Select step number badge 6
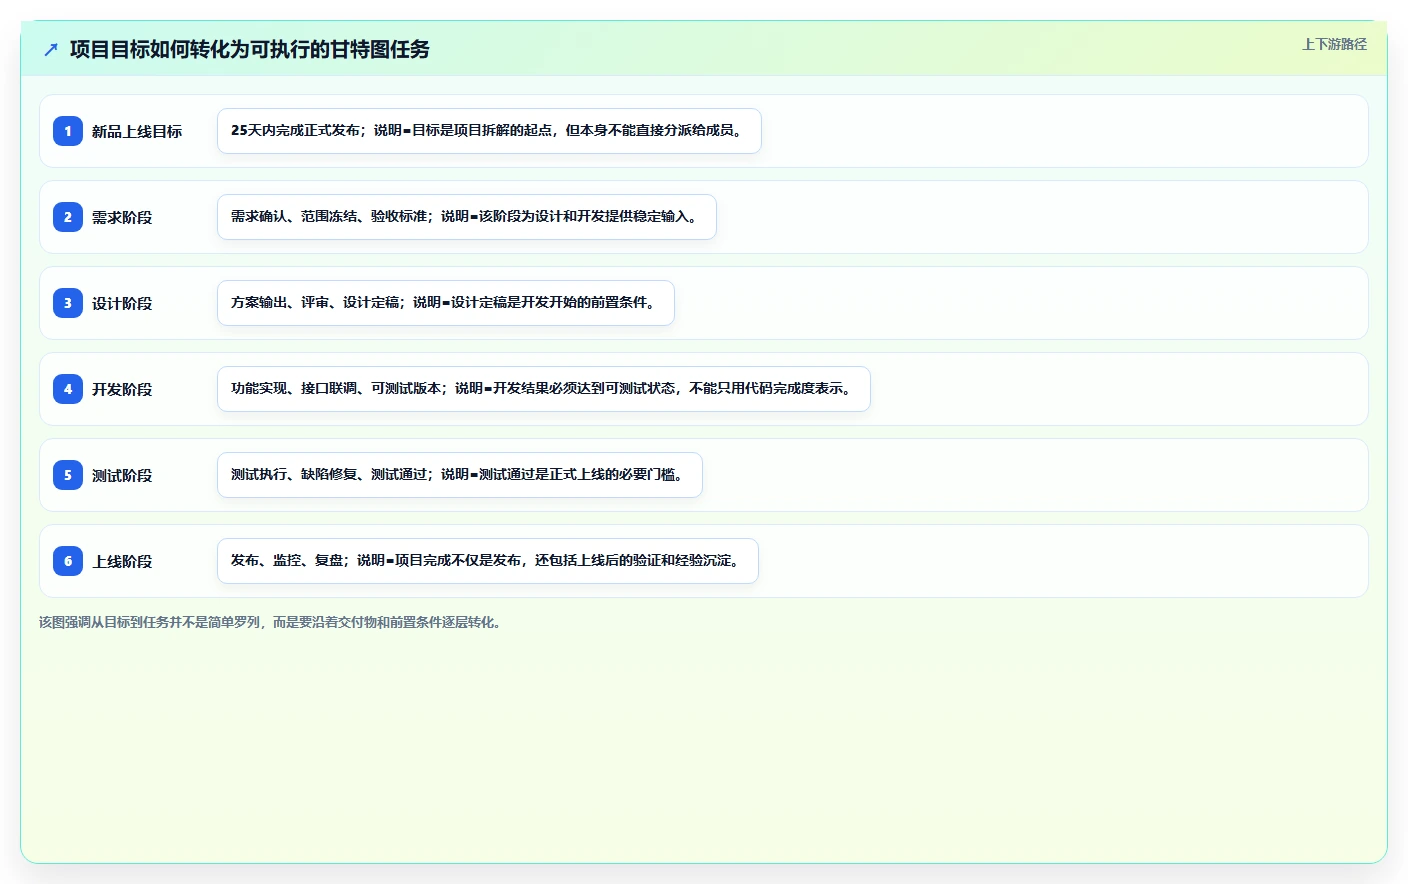The height and width of the screenshot is (884, 1408). click(68, 561)
